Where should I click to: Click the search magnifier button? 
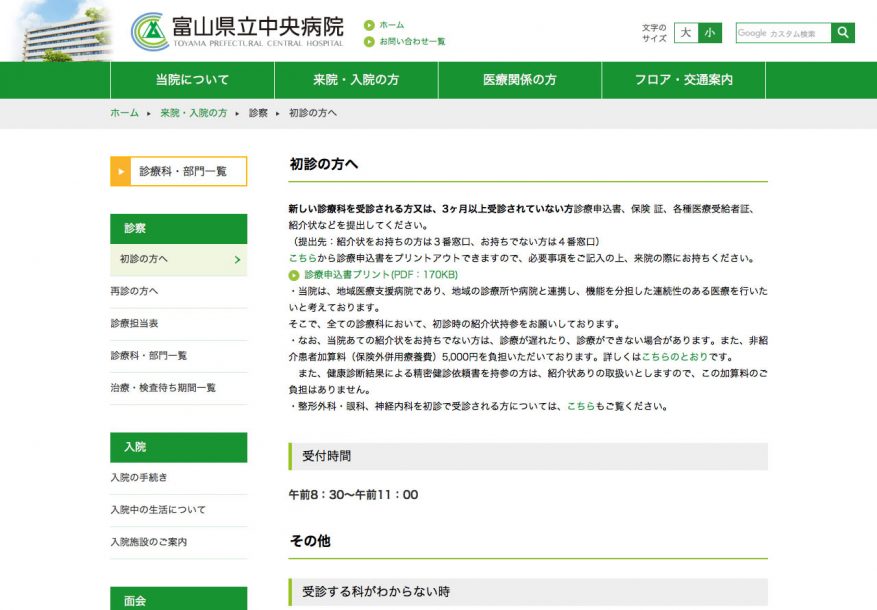pos(843,33)
